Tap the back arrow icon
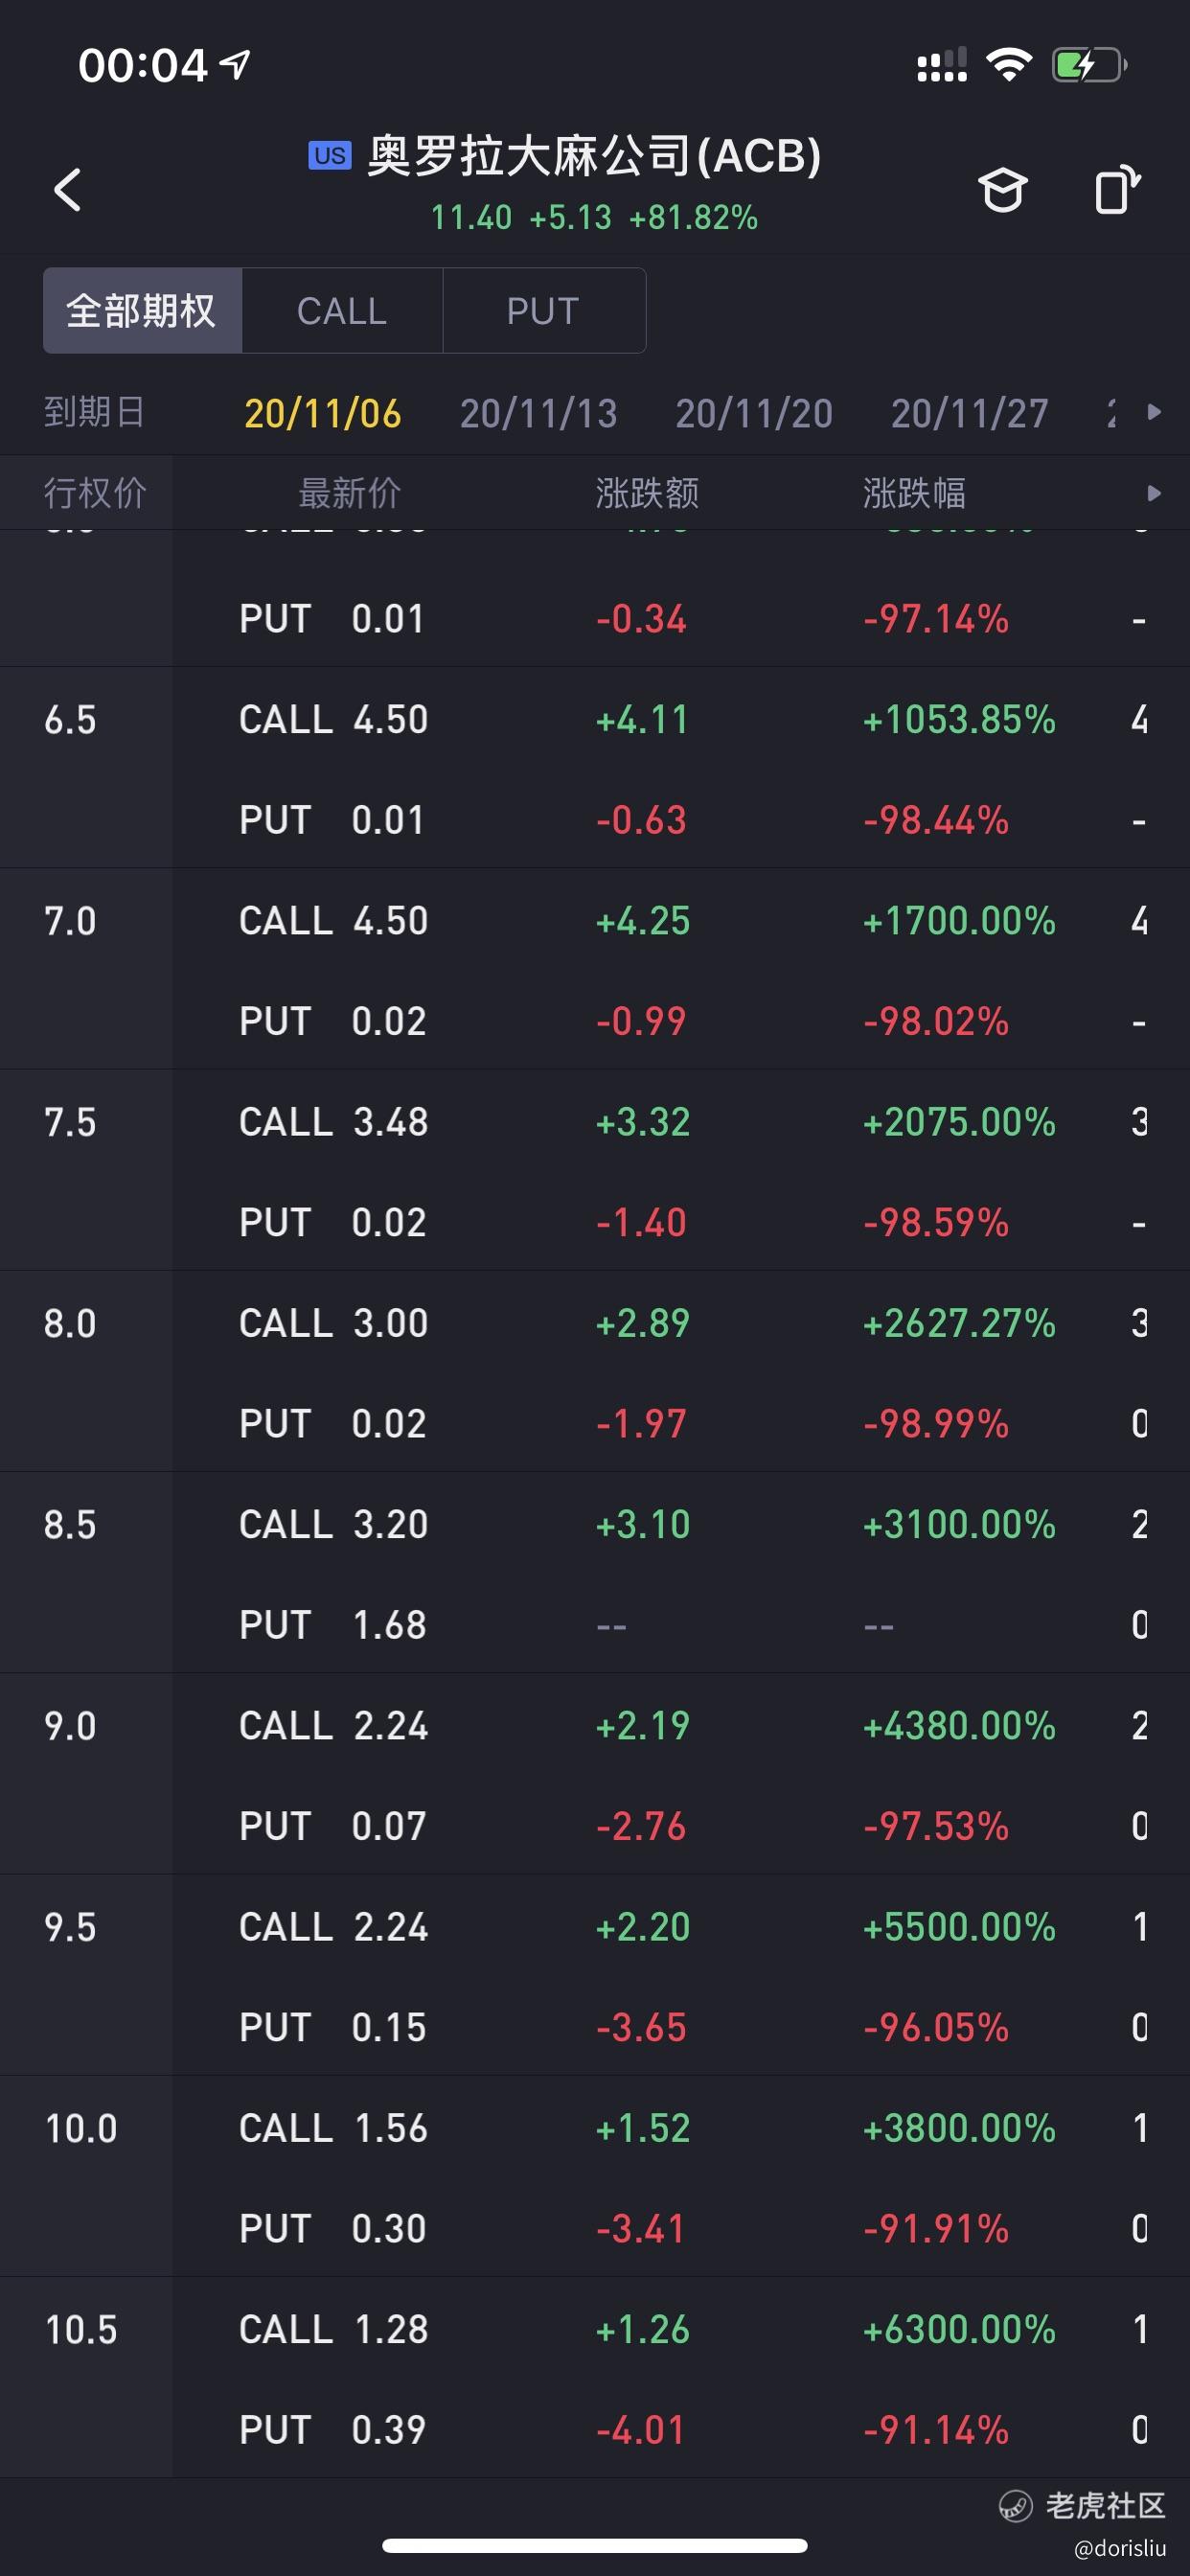The width and height of the screenshot is (1190, 2576). tap(67, 189)
